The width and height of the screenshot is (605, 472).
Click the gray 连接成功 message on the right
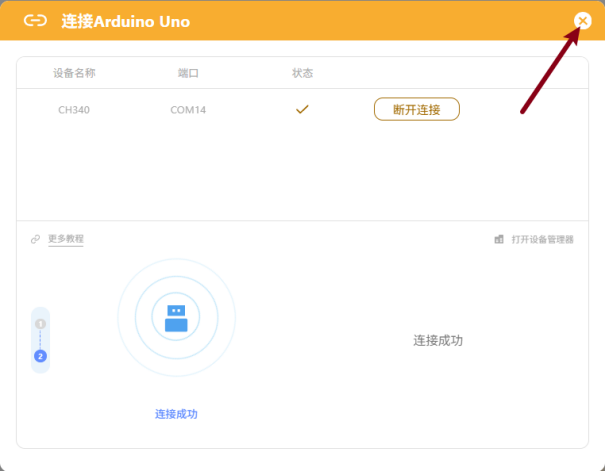coord(438,340)
